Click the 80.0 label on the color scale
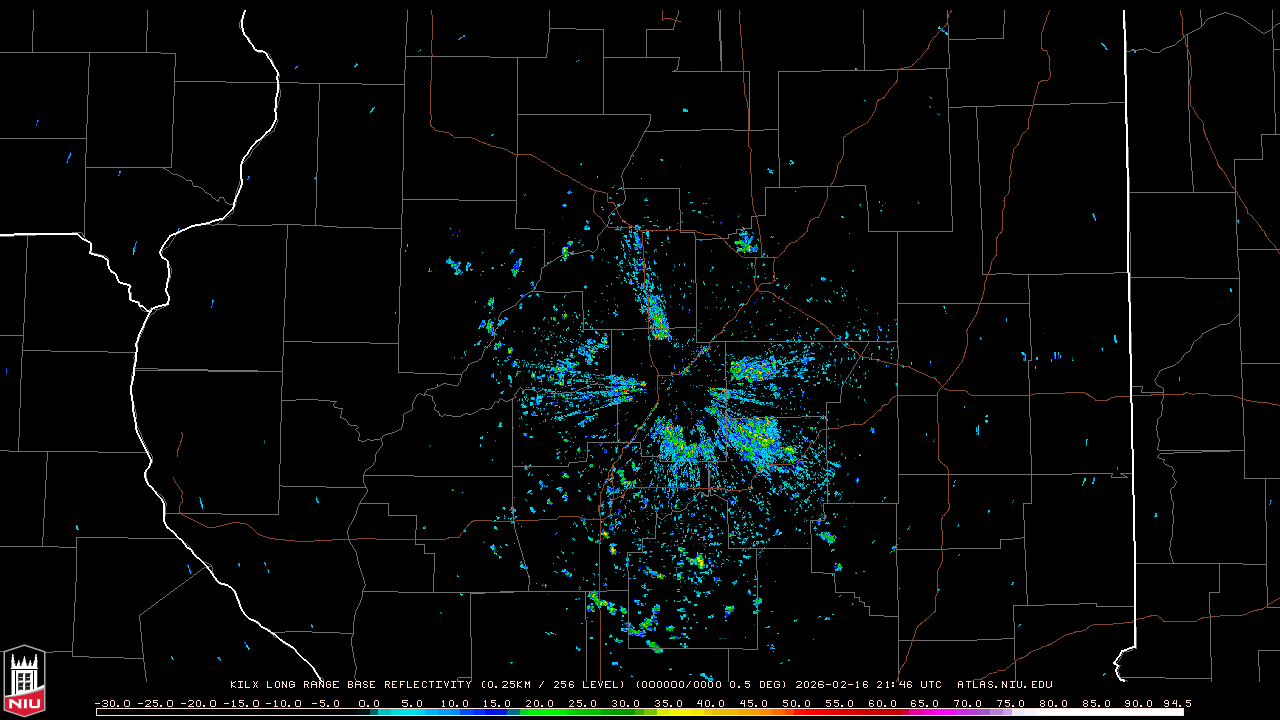 click(1054, 703)
